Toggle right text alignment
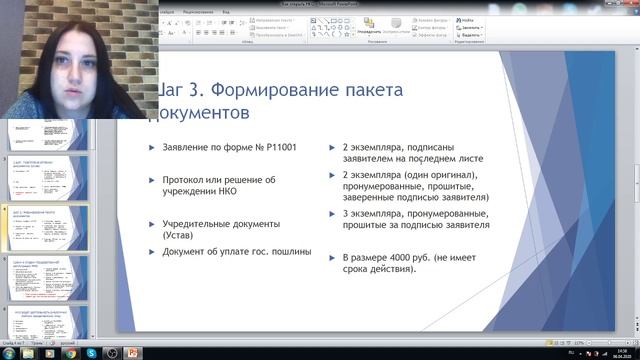Viewport: 640px width, 360px height. pyautogui.click(x=214, y=33)
